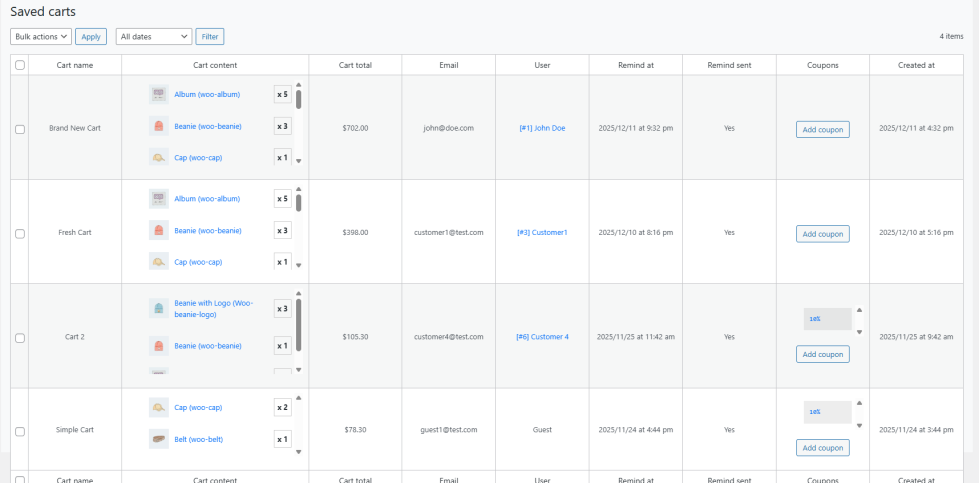Click scroll-up arrow in Cart 2 content
979x483 pixels.
tap(298, 293)
